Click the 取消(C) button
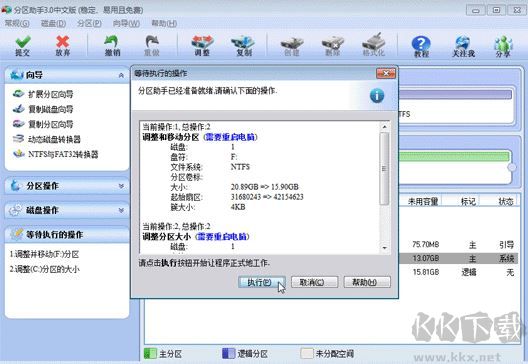The width and height of the screenshot is (528, 364). click(x=315, y=282)
